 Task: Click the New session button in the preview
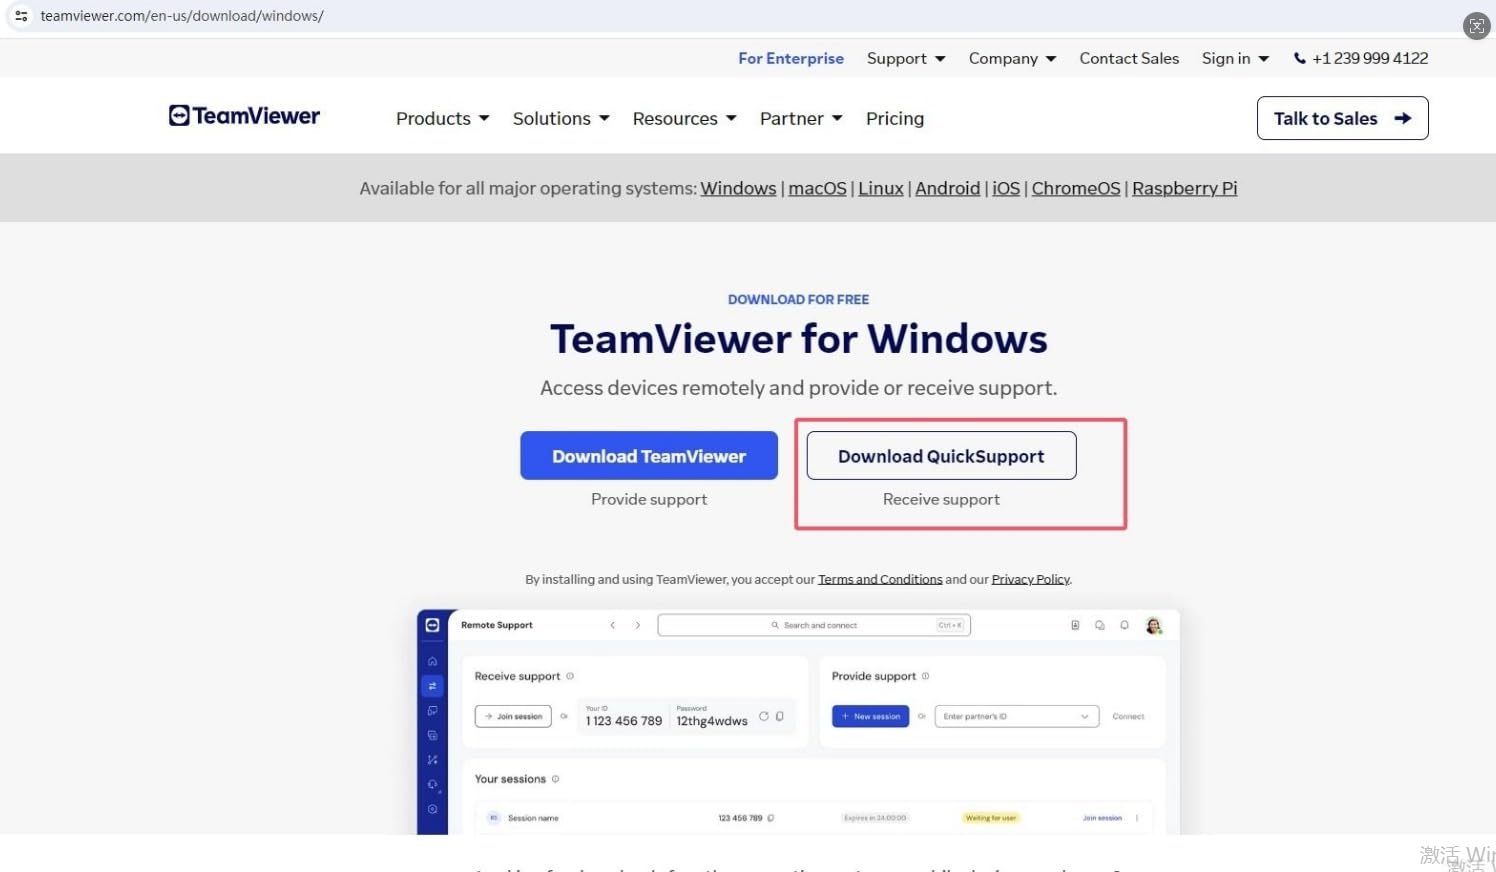[870, 716]
